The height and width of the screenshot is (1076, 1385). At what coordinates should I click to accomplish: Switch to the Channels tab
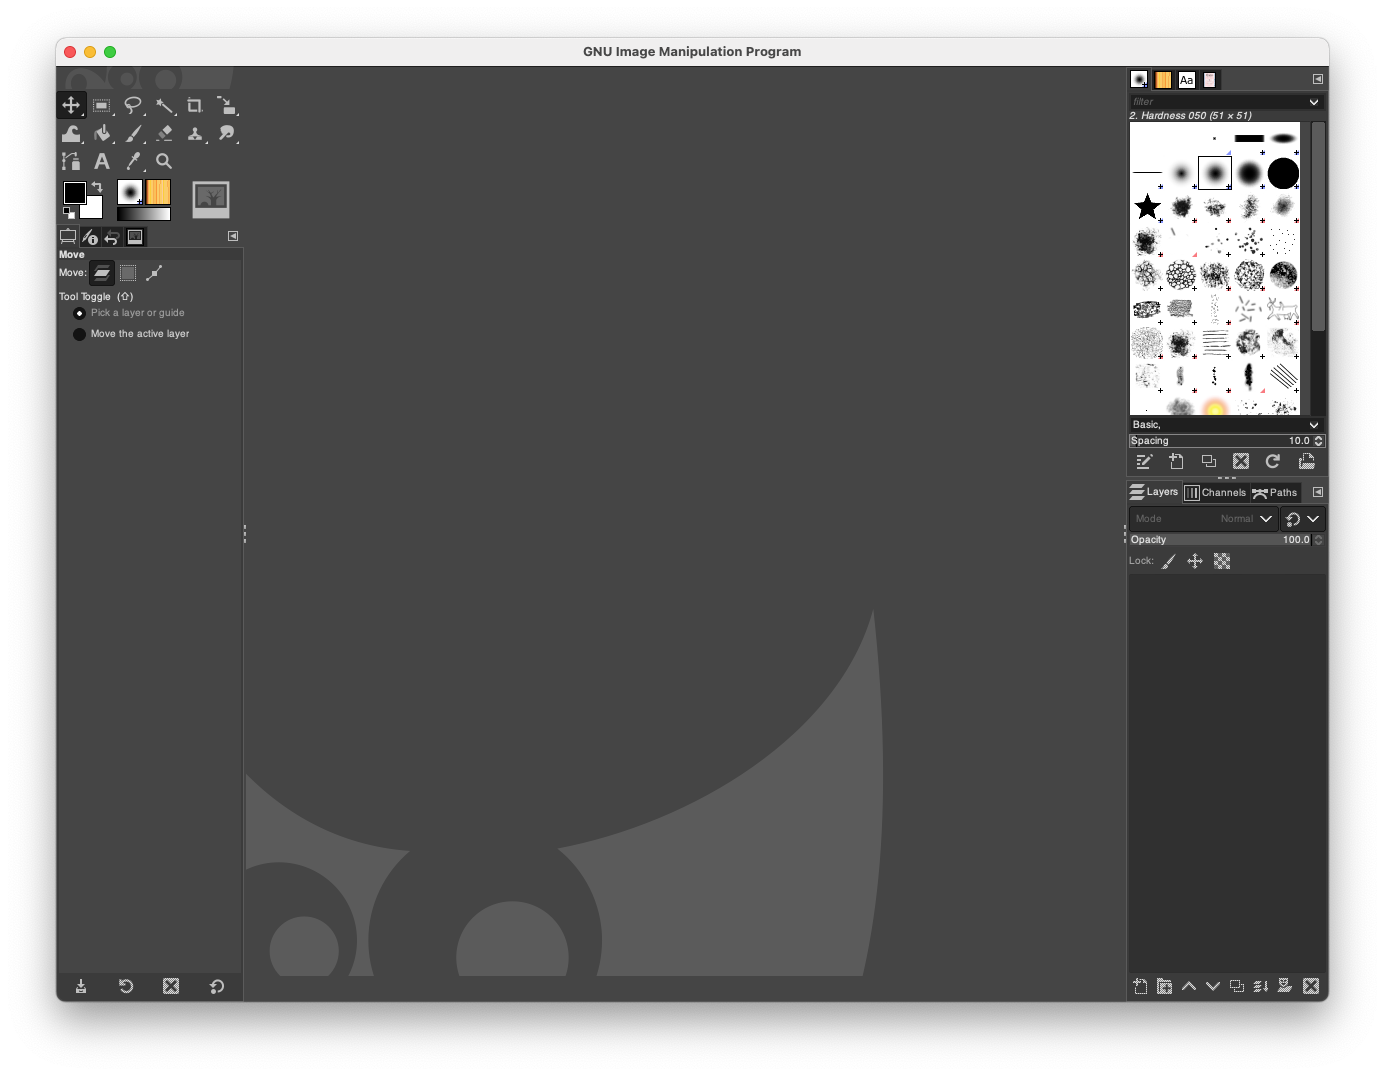[x=1215, y=492]
